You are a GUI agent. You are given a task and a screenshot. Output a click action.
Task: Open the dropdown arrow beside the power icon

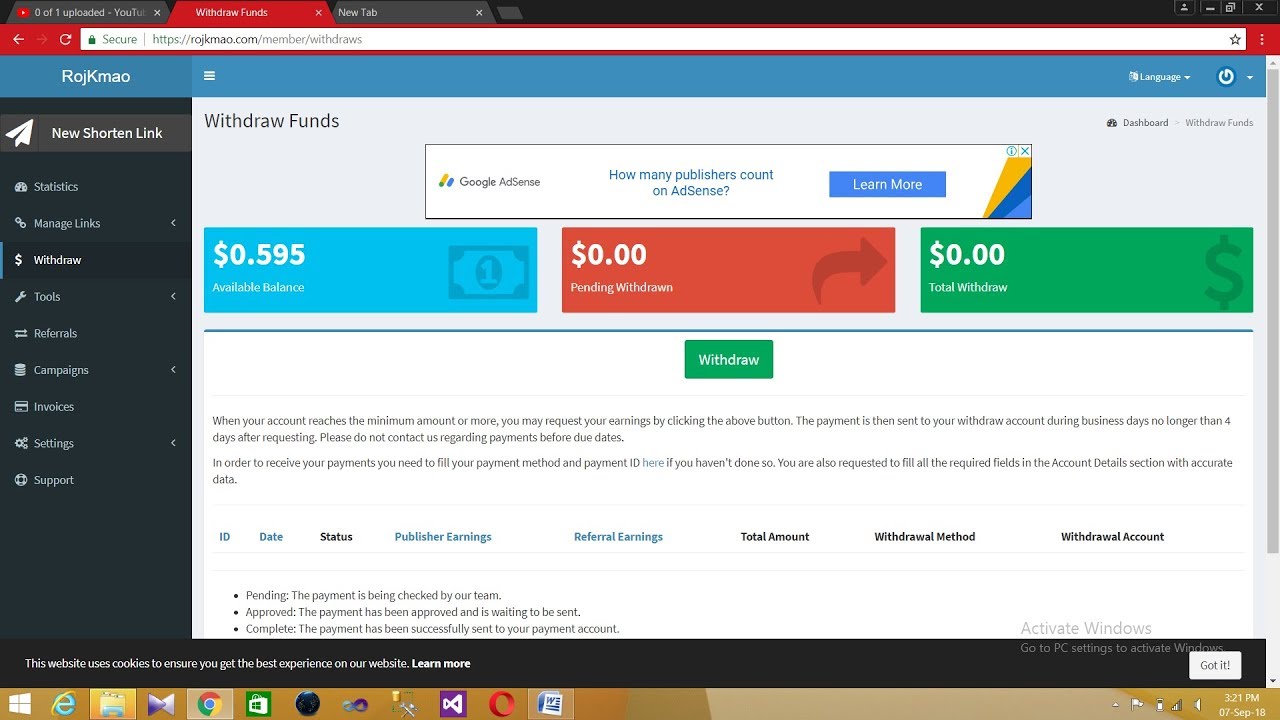[1250, 78]
